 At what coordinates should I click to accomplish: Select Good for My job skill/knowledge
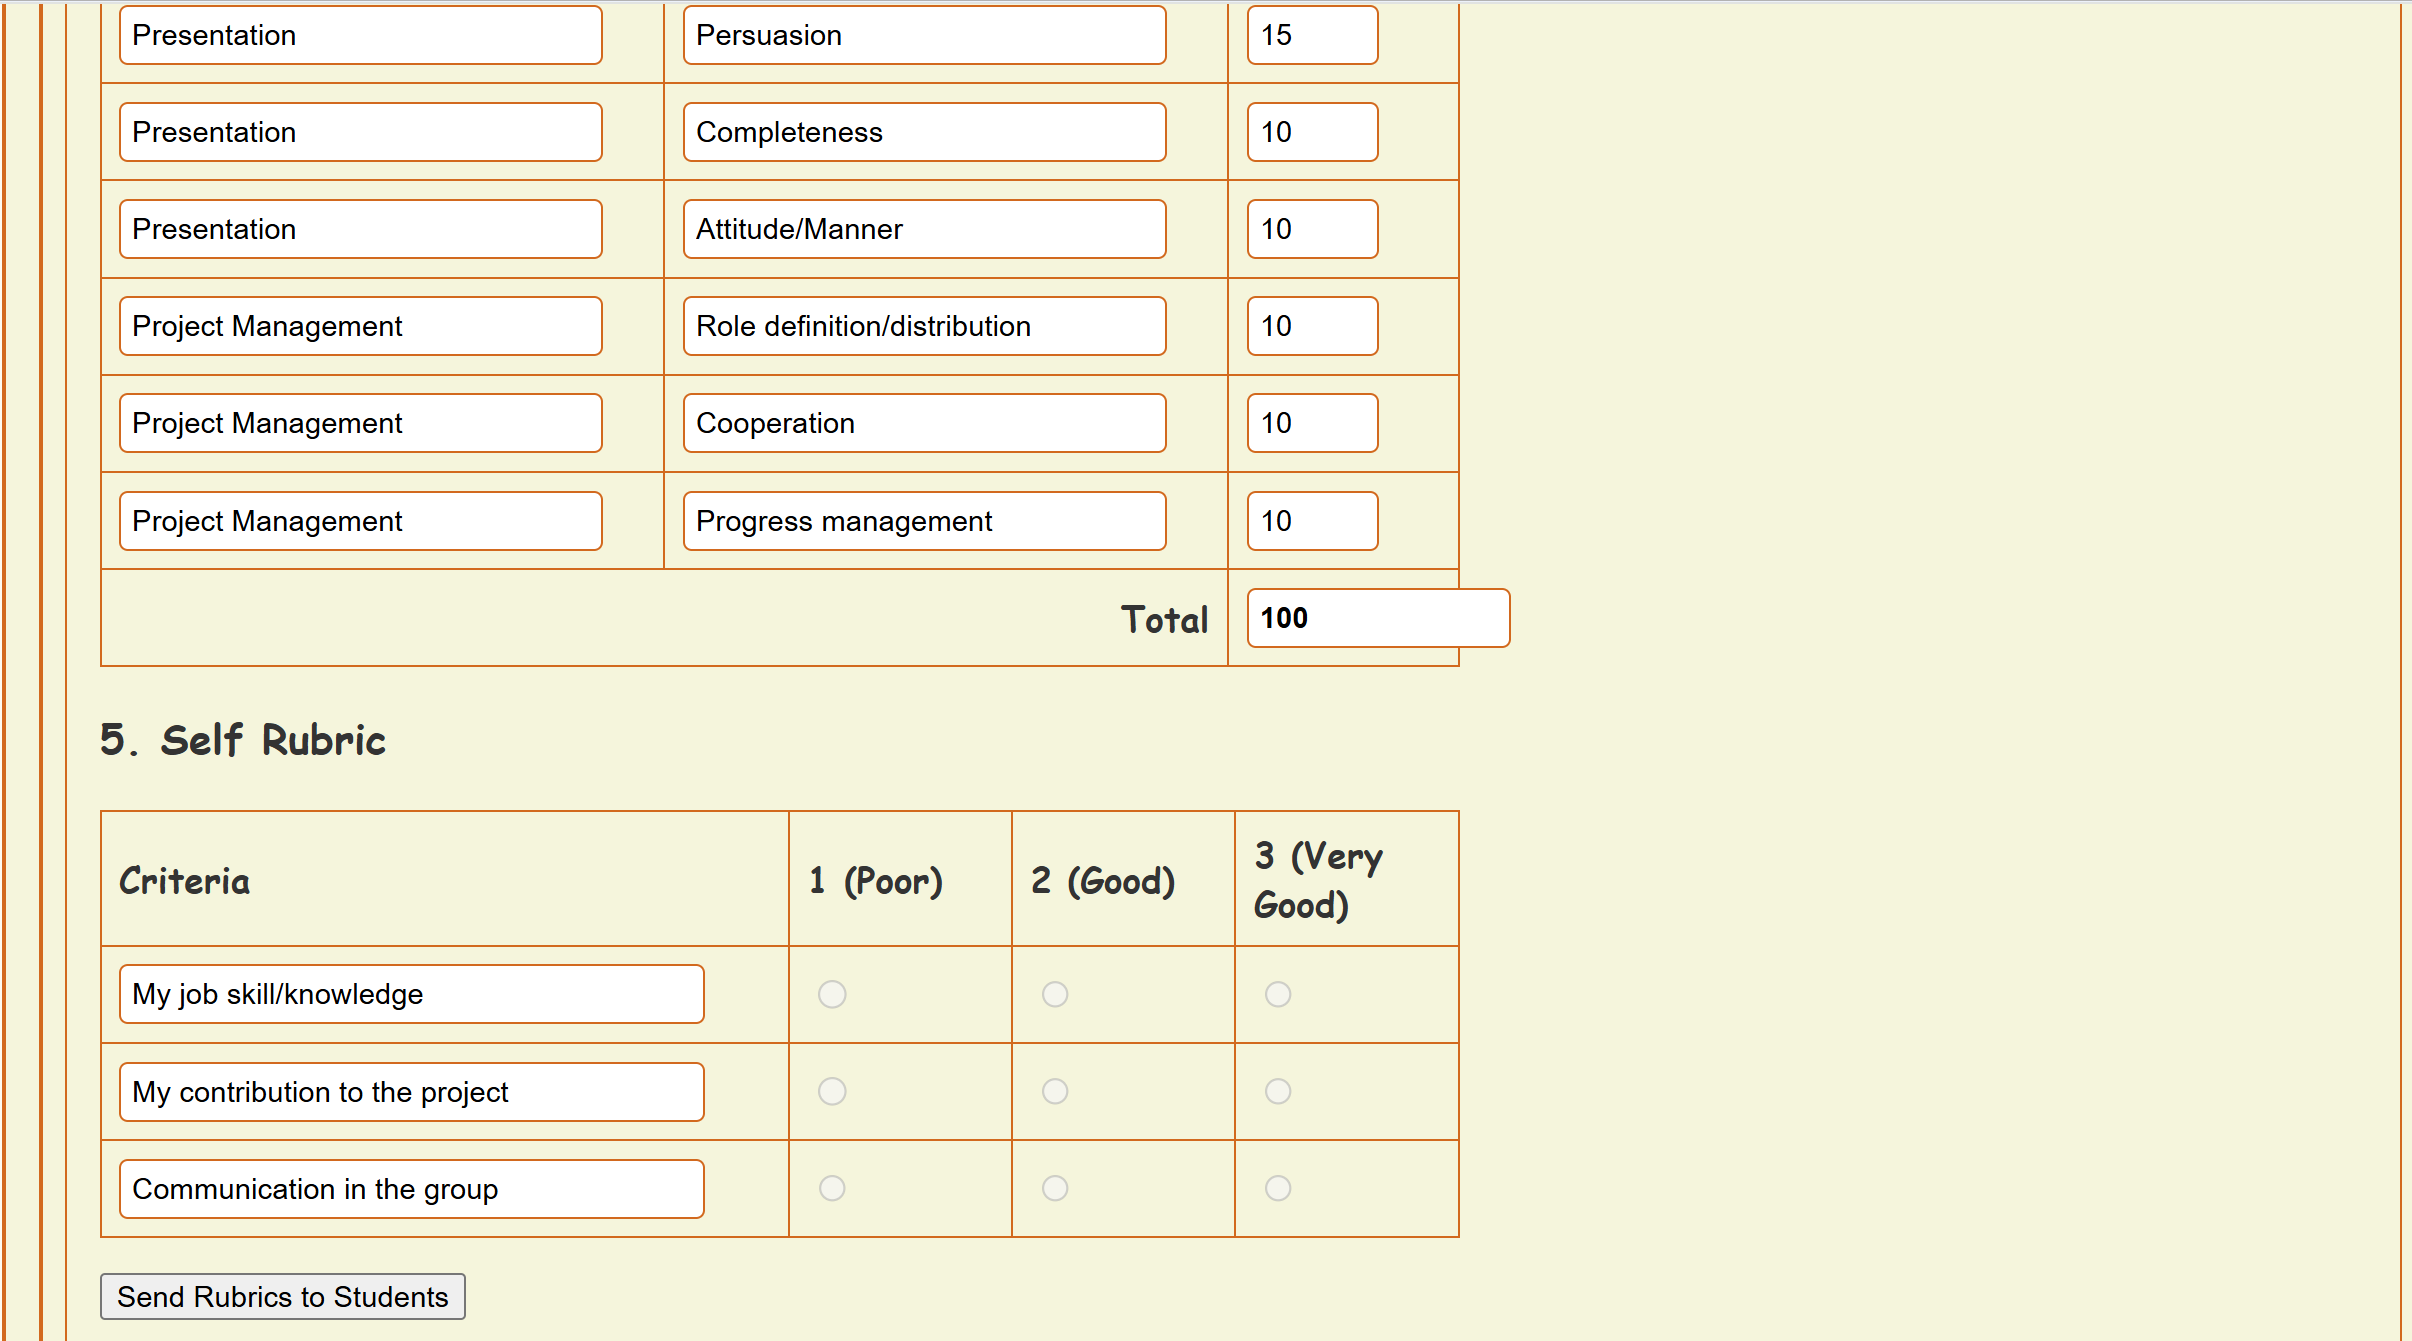point(1055,994)
